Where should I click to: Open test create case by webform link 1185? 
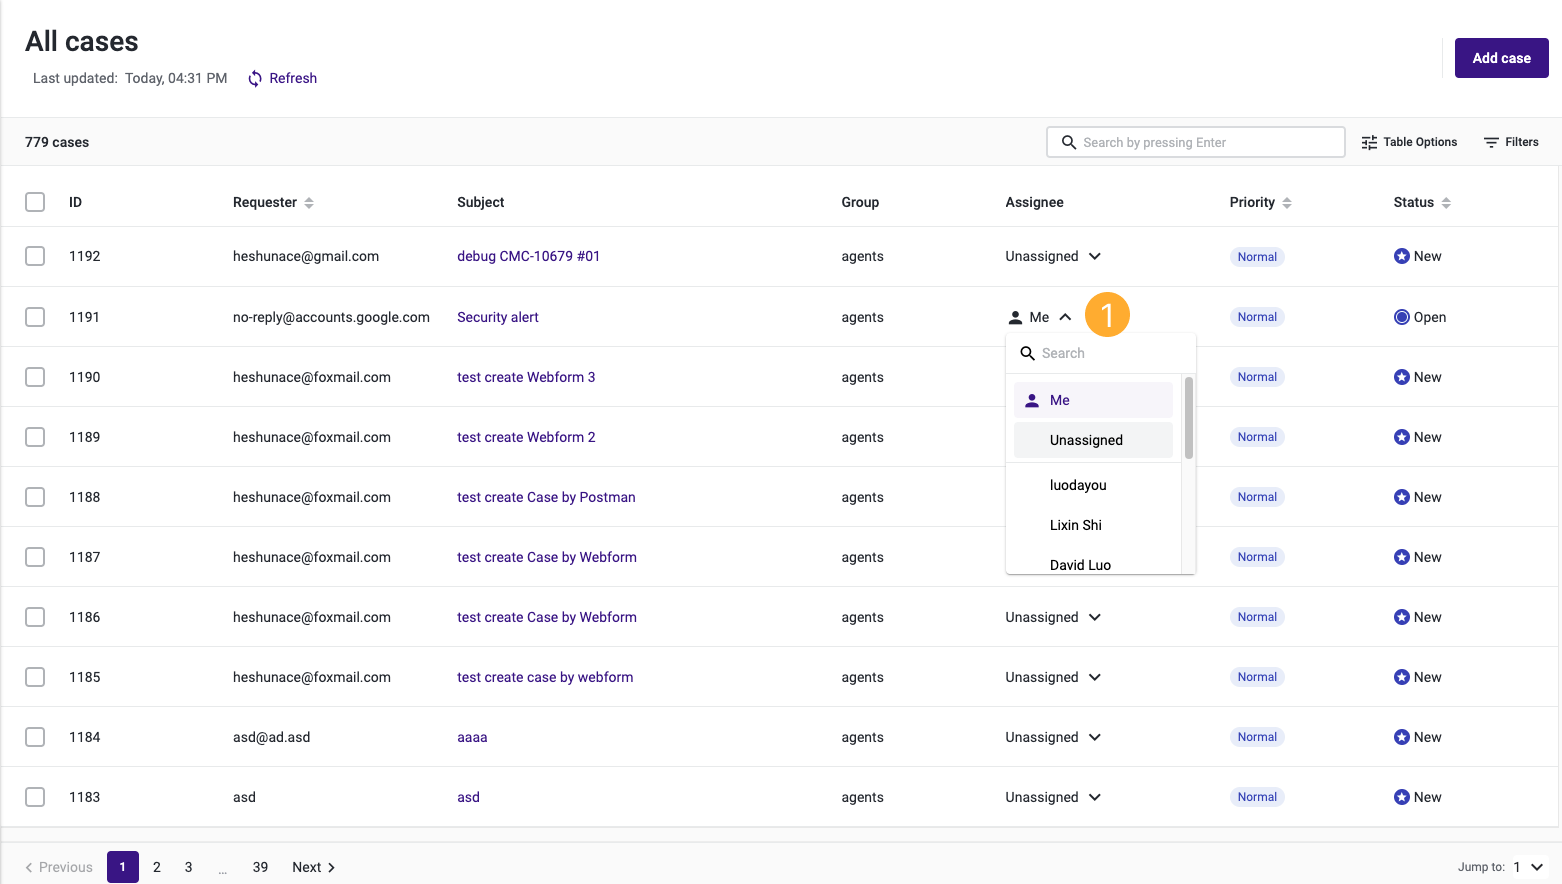point(545,677)
